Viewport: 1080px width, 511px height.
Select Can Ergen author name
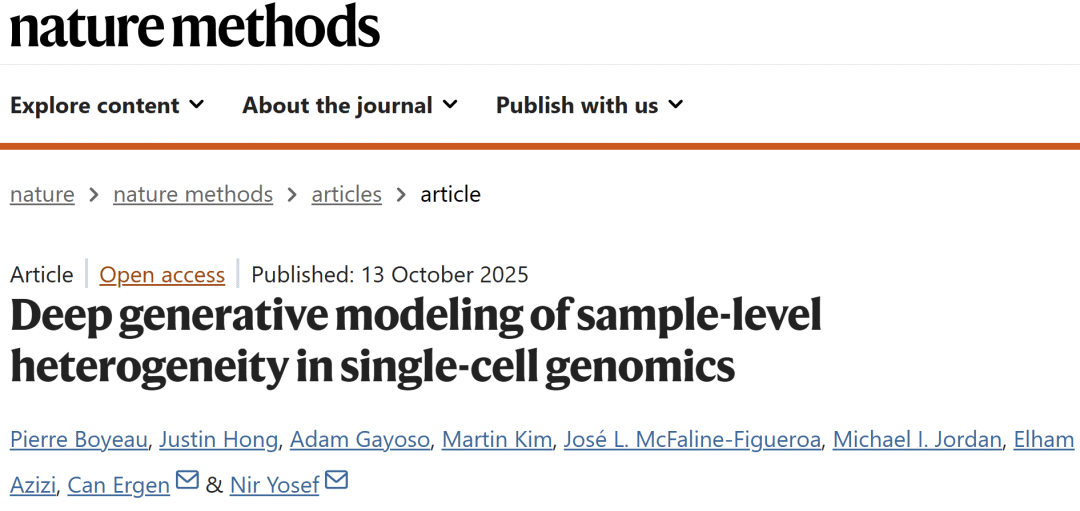pos(118,485)
